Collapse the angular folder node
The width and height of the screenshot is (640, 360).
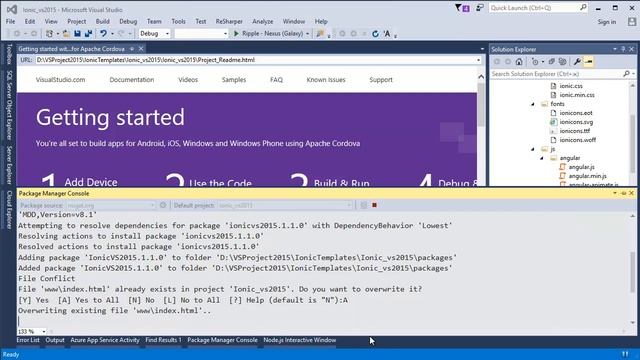[x=542, y=158]
